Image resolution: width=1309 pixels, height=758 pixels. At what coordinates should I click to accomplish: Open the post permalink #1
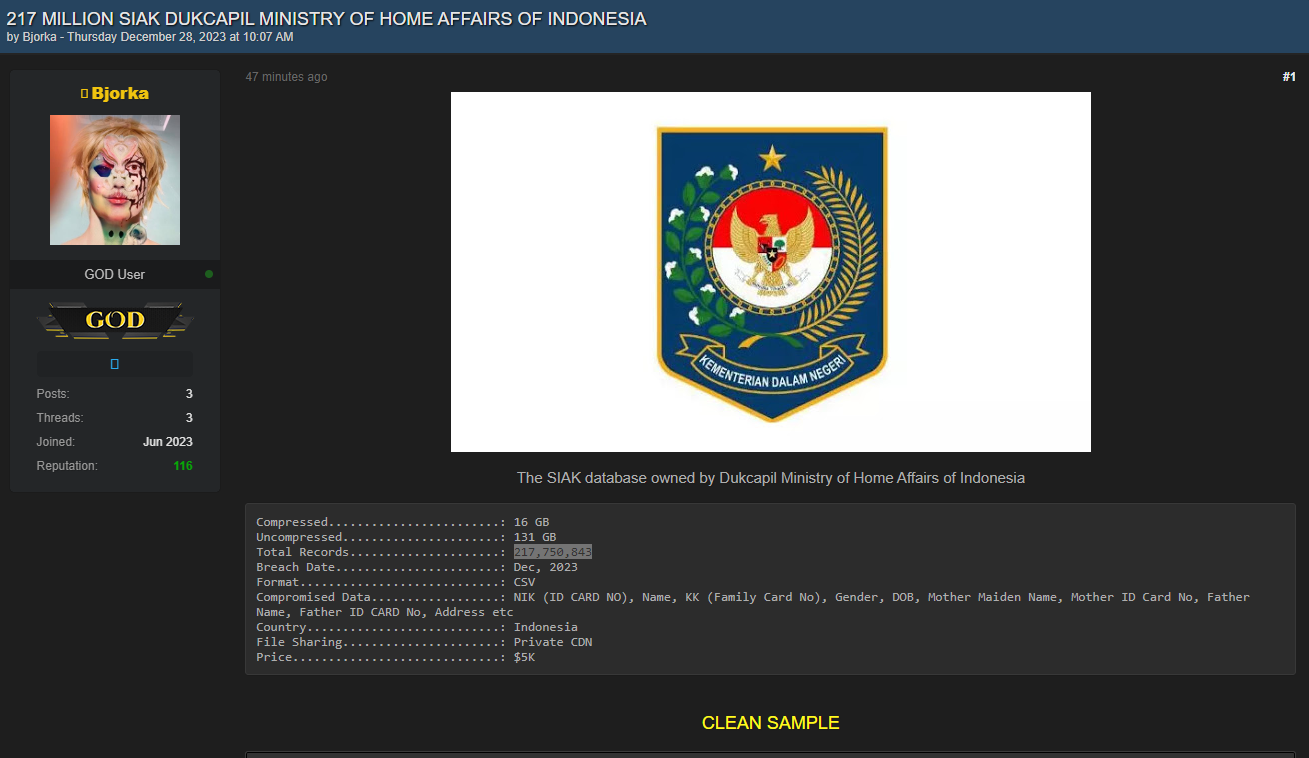[1289, 77]
